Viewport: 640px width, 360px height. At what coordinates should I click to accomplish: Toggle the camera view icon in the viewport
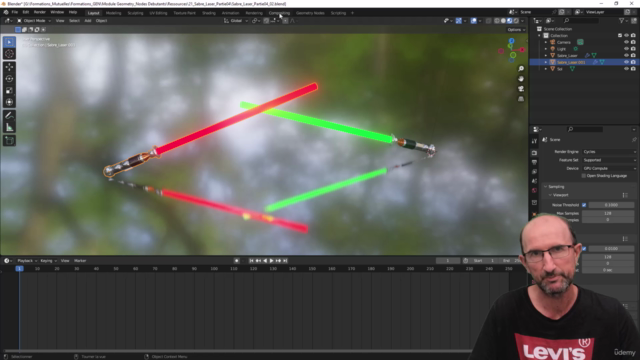[521, 89]
